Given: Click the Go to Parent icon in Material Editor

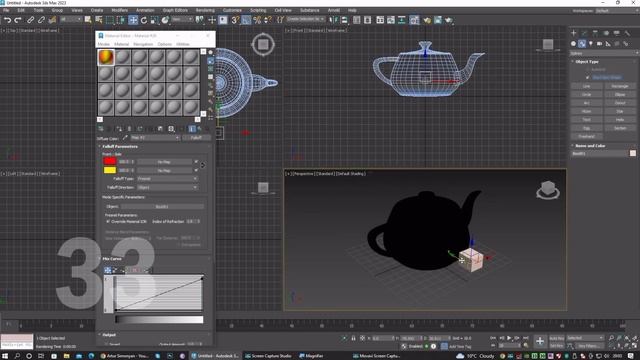Looking at the screenshot, I should [x=200, y=129].
